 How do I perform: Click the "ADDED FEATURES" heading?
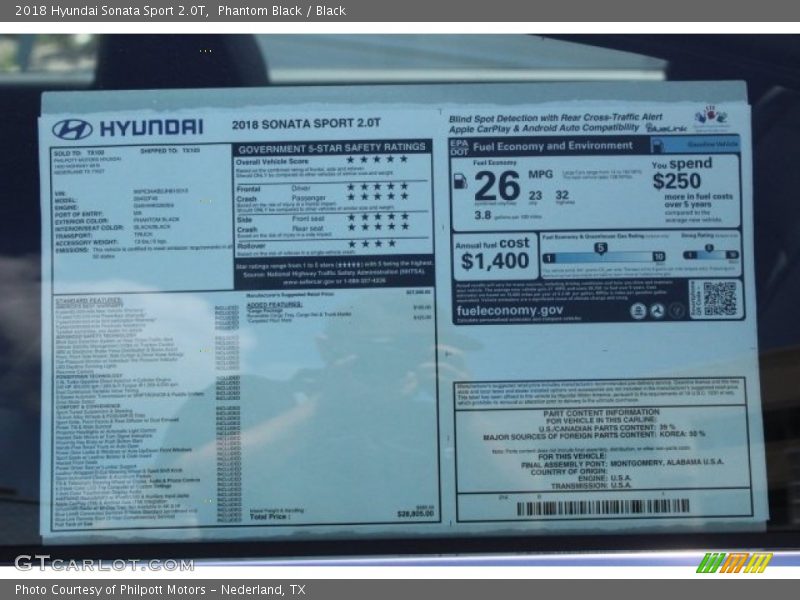[x=274, y=305]
